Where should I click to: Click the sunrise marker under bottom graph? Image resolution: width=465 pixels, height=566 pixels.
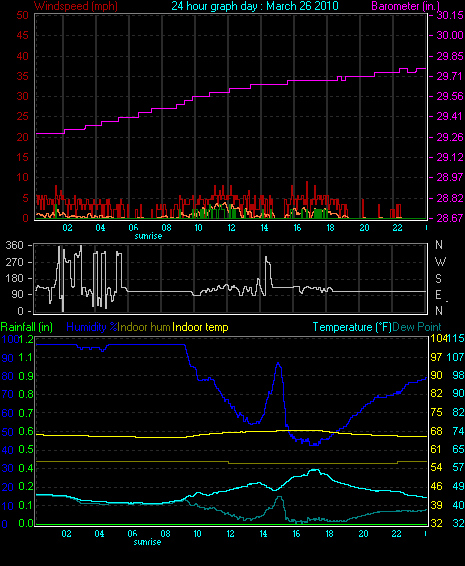coord(147,542)
